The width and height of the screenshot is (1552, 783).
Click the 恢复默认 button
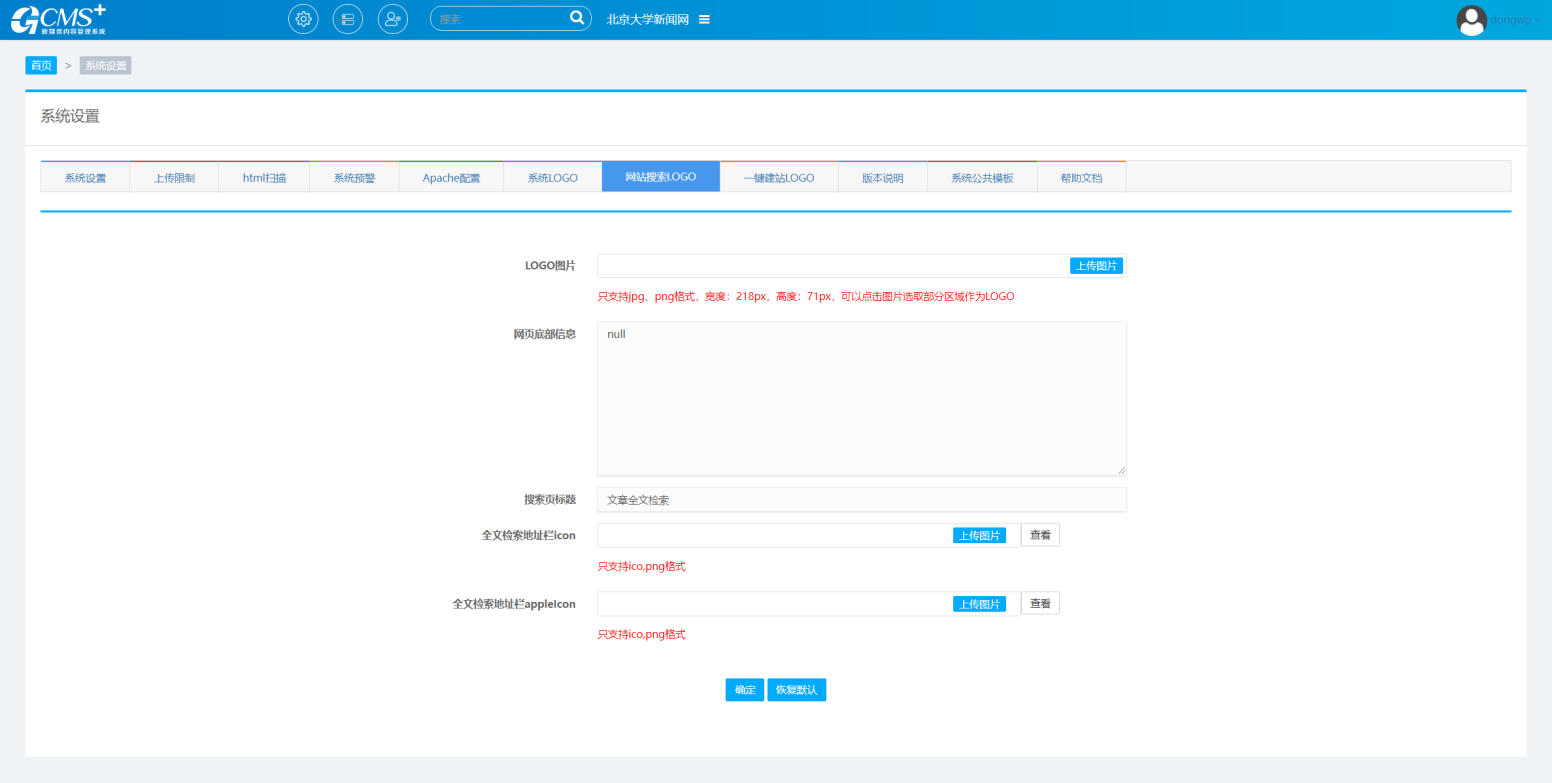[797, 690]
